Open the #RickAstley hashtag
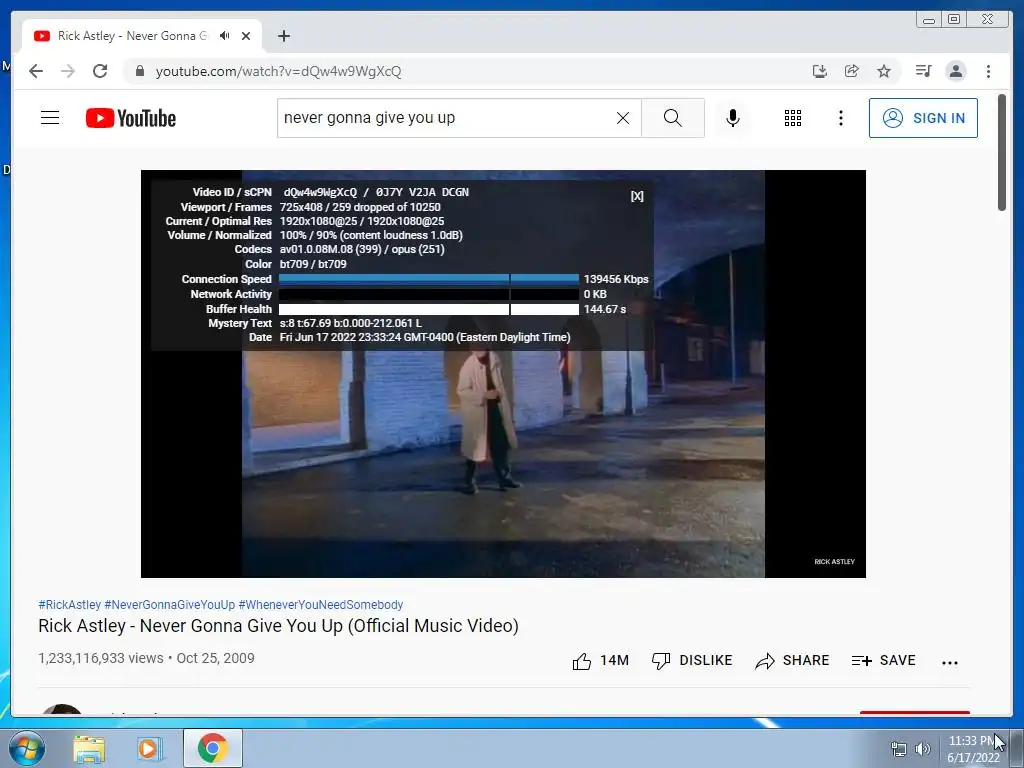The height and width of the screenshot is (768, 1024). pos(70,605)
